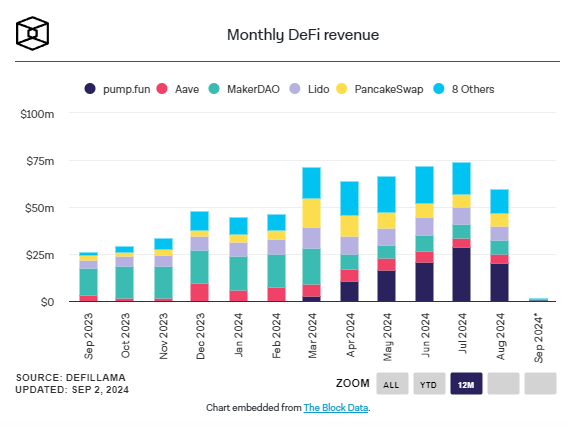Viewport: 568px width, 427px height.
Task: Click the Sep 2023 axis label
Action: pos(88,336)
